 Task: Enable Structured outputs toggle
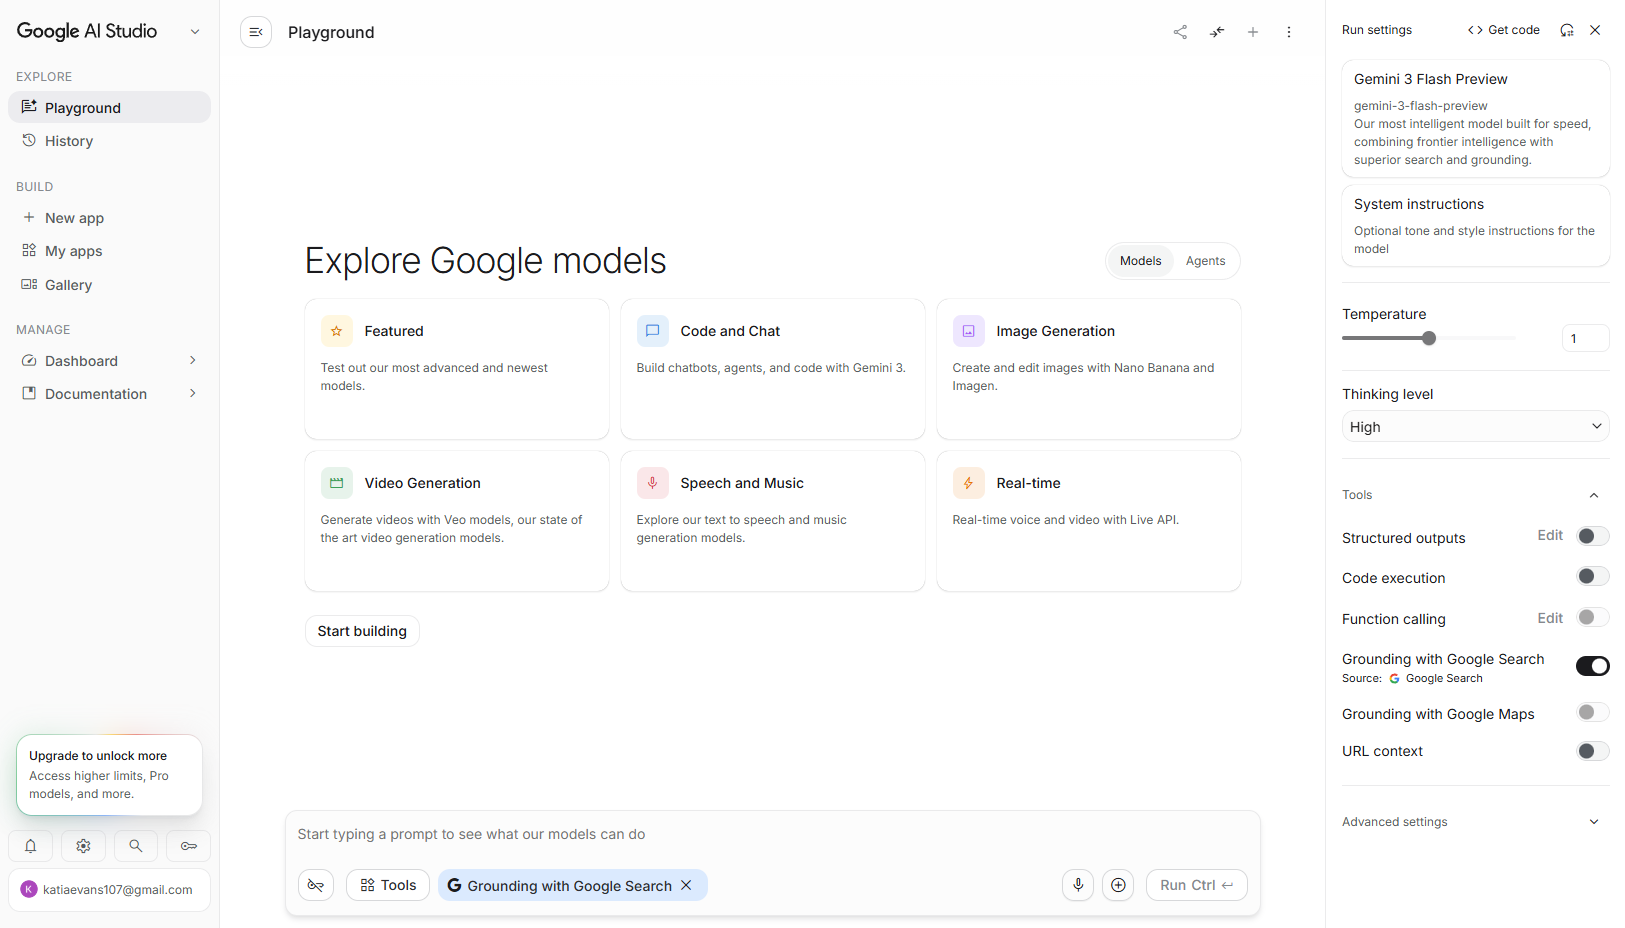click(x=1593, y=536)
